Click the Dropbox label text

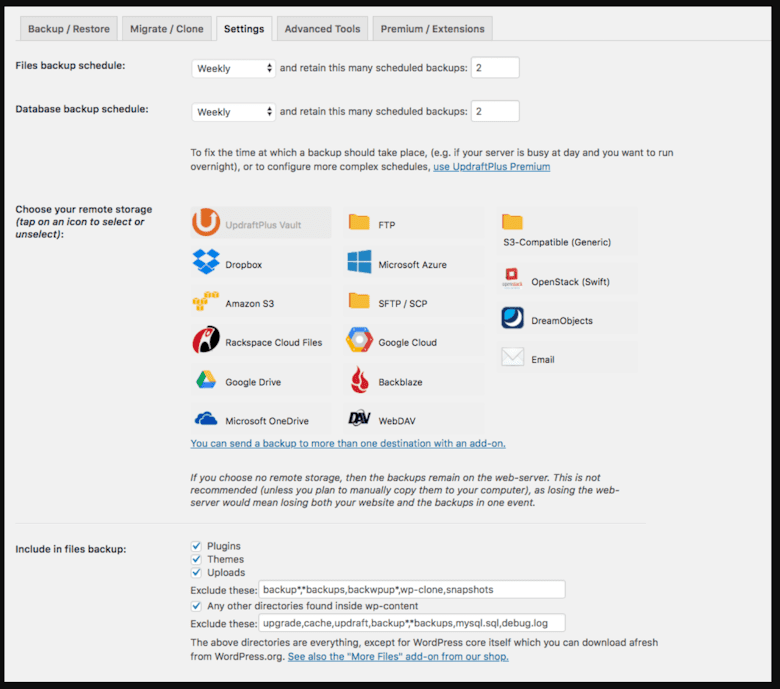(x=243, y=265)
